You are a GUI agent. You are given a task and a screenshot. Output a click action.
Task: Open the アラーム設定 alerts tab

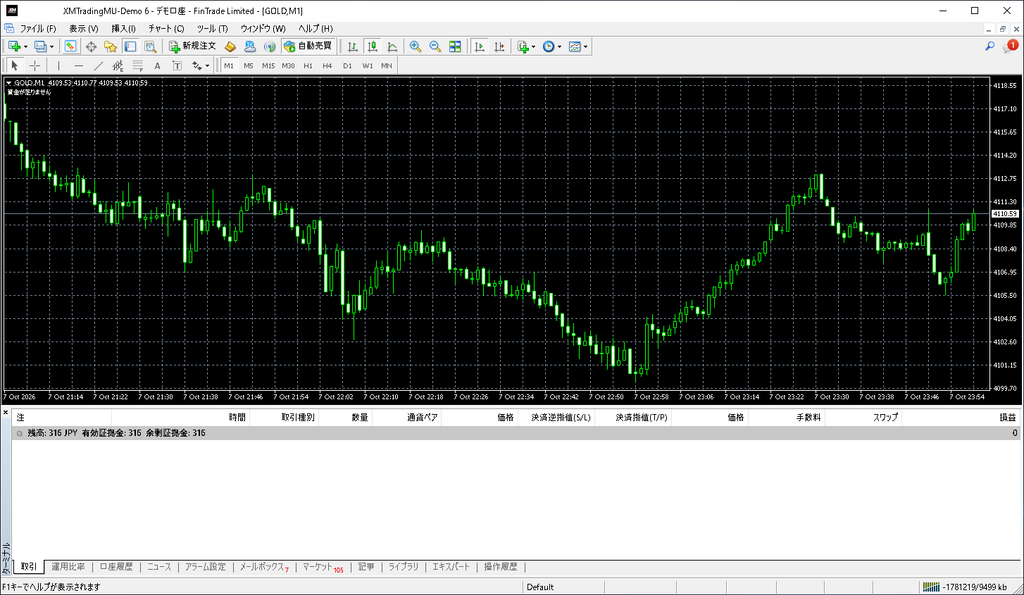[x=205, y=567]
